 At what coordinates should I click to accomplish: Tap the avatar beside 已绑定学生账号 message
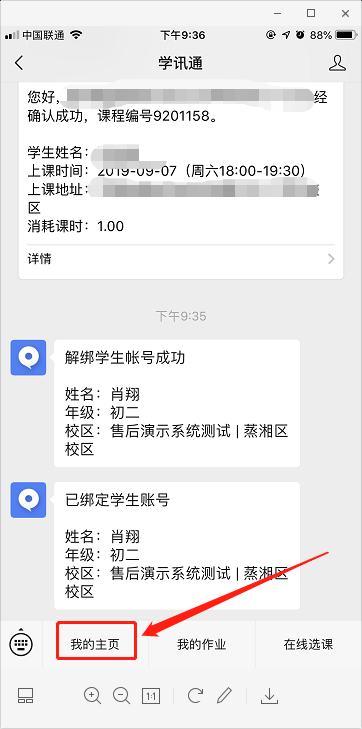(x=28, y=500)
